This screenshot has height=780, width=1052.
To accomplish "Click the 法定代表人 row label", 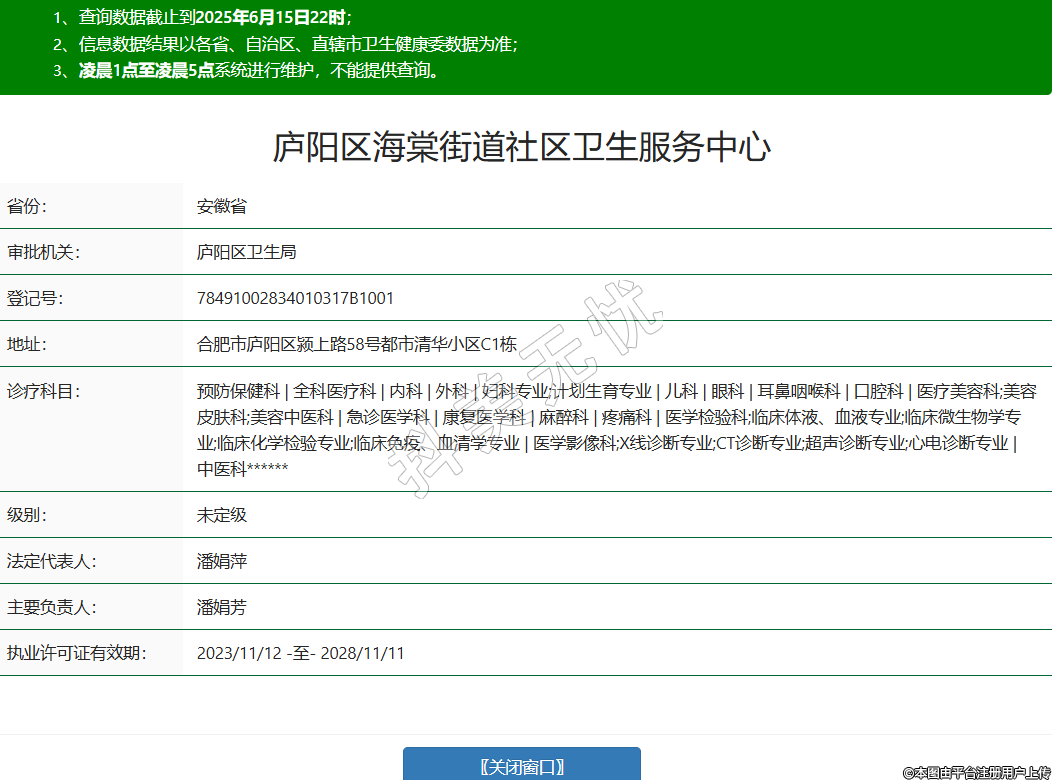I will [x=51, y=561].
